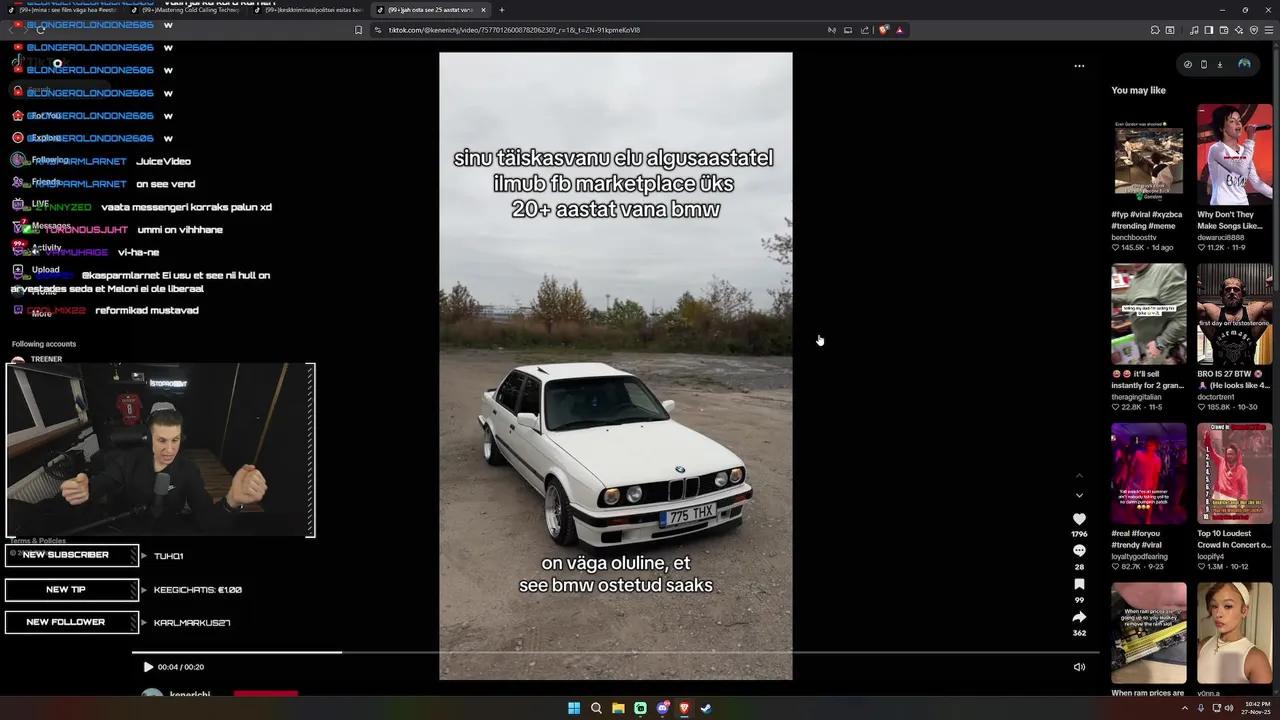Open the profile avatar in top right
The height and width of the screenshot is (720, 1280).
point(1244,64)
